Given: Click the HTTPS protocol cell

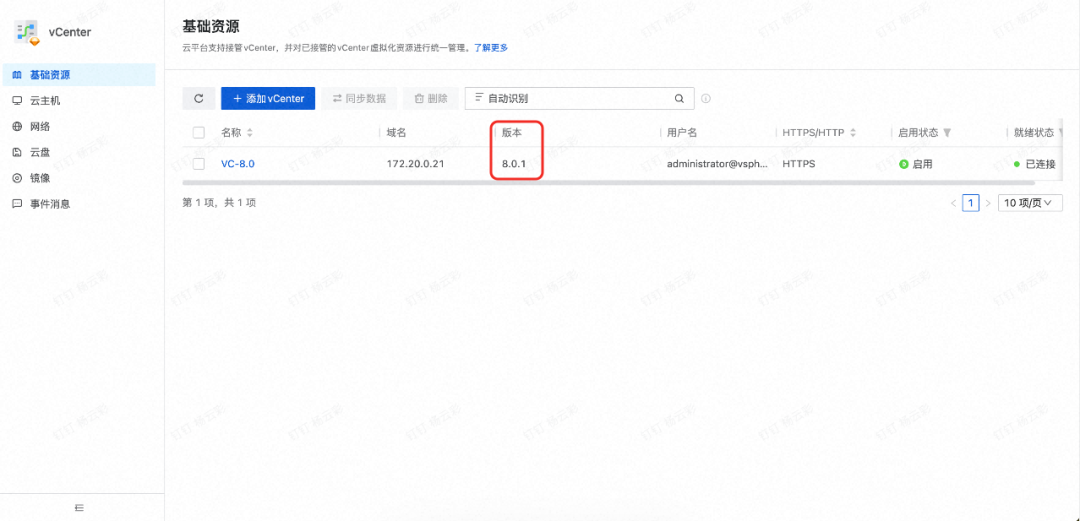Looking at the screenshot, I should (x=799, y=164).
